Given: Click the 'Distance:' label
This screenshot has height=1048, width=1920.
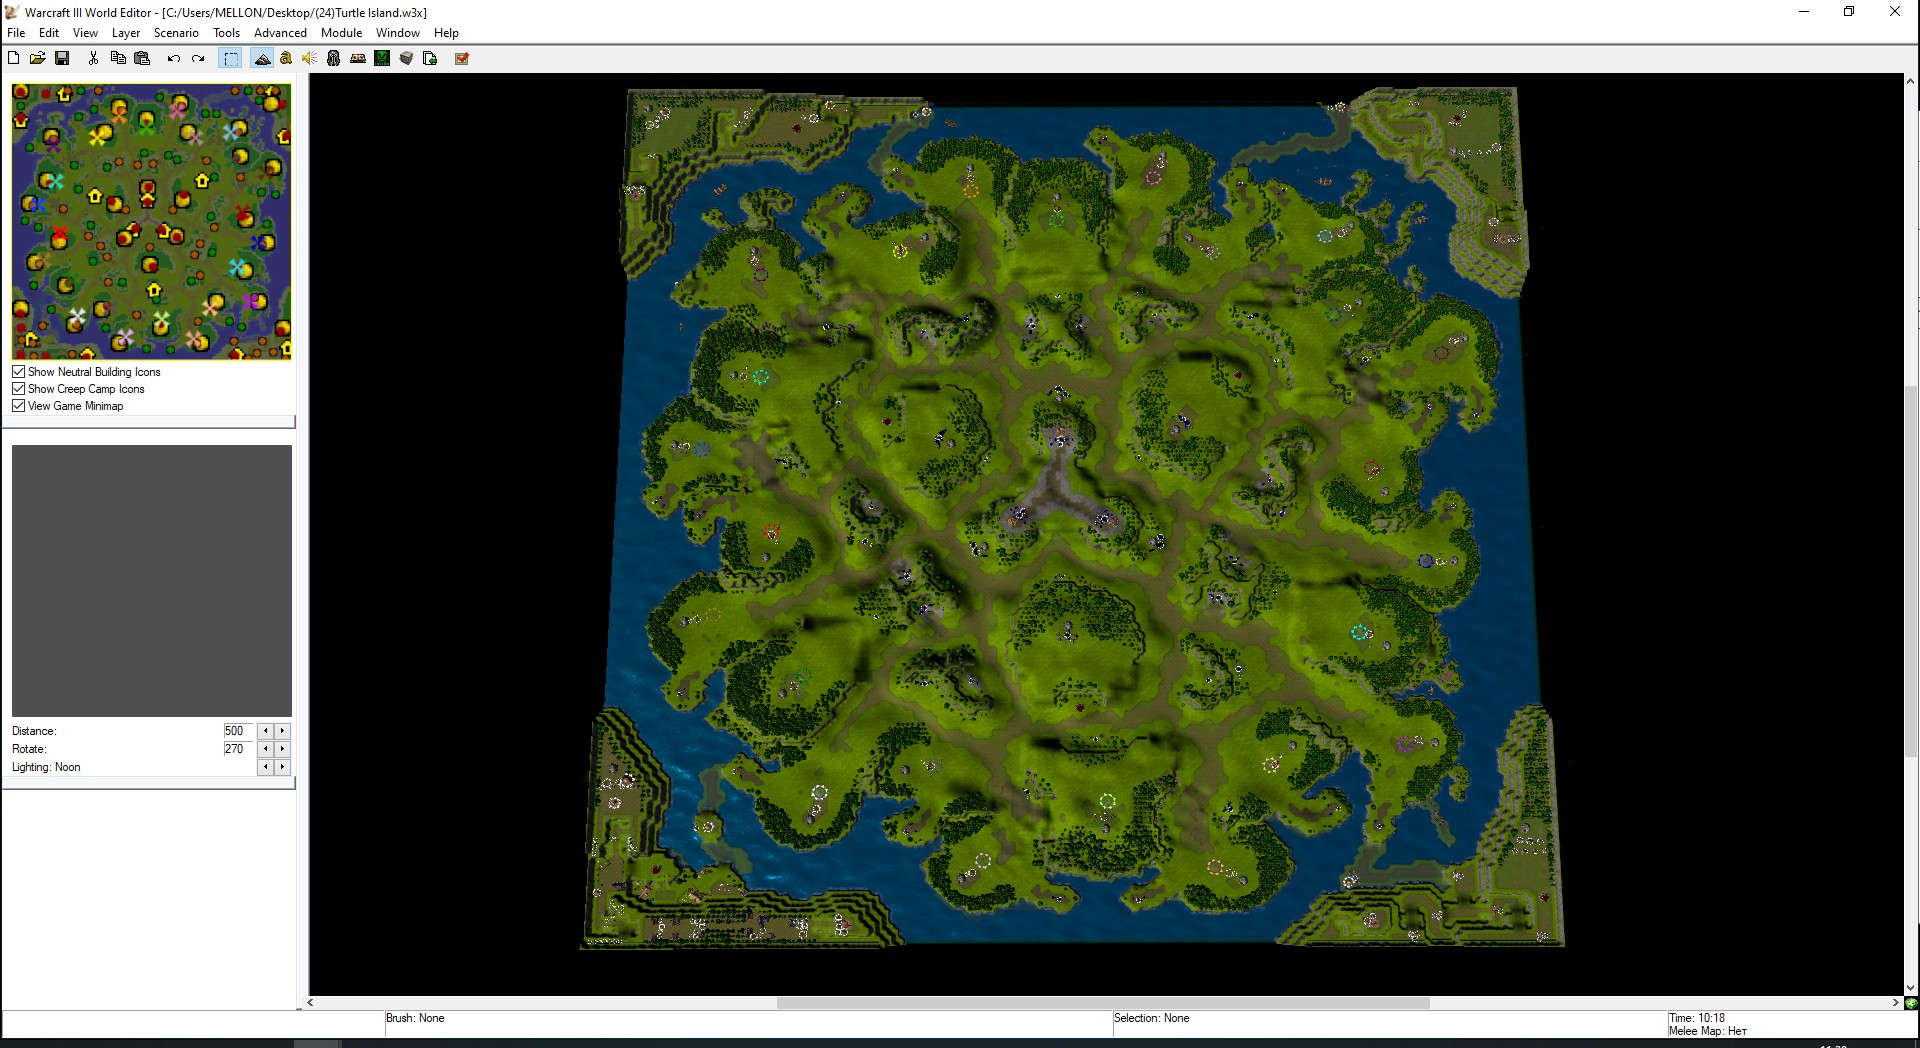Looking at the screenshot, I should 34,731.
